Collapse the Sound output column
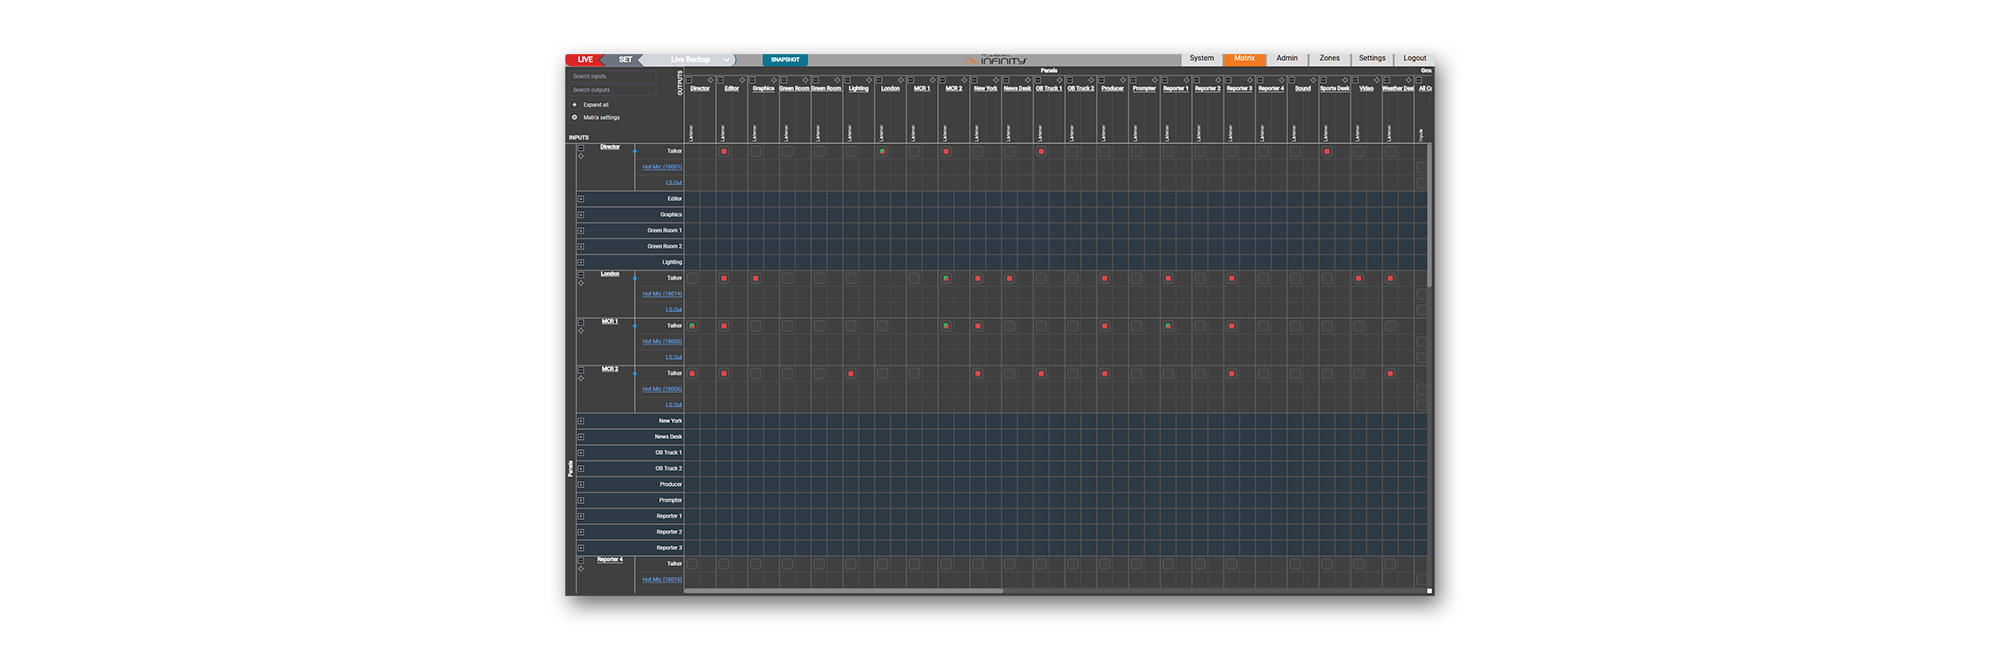This screenshot has height=650, width=2000. pos(1292,80)
